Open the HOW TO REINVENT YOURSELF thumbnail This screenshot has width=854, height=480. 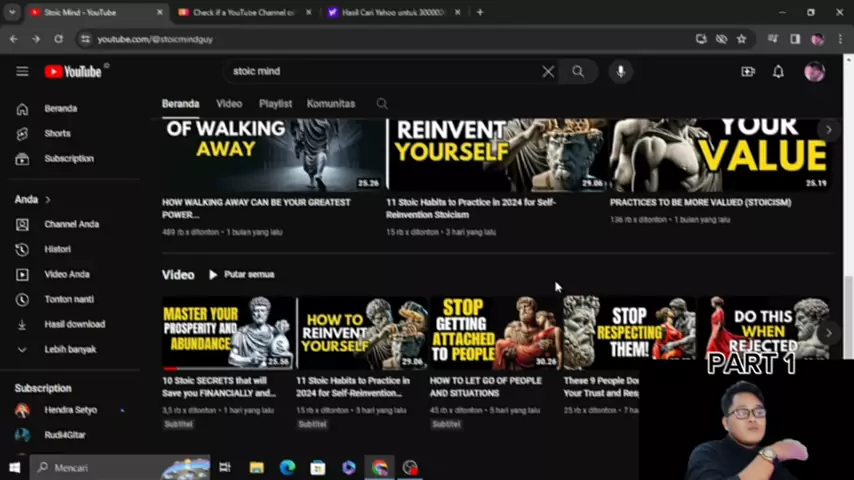(x=362, y=333)
